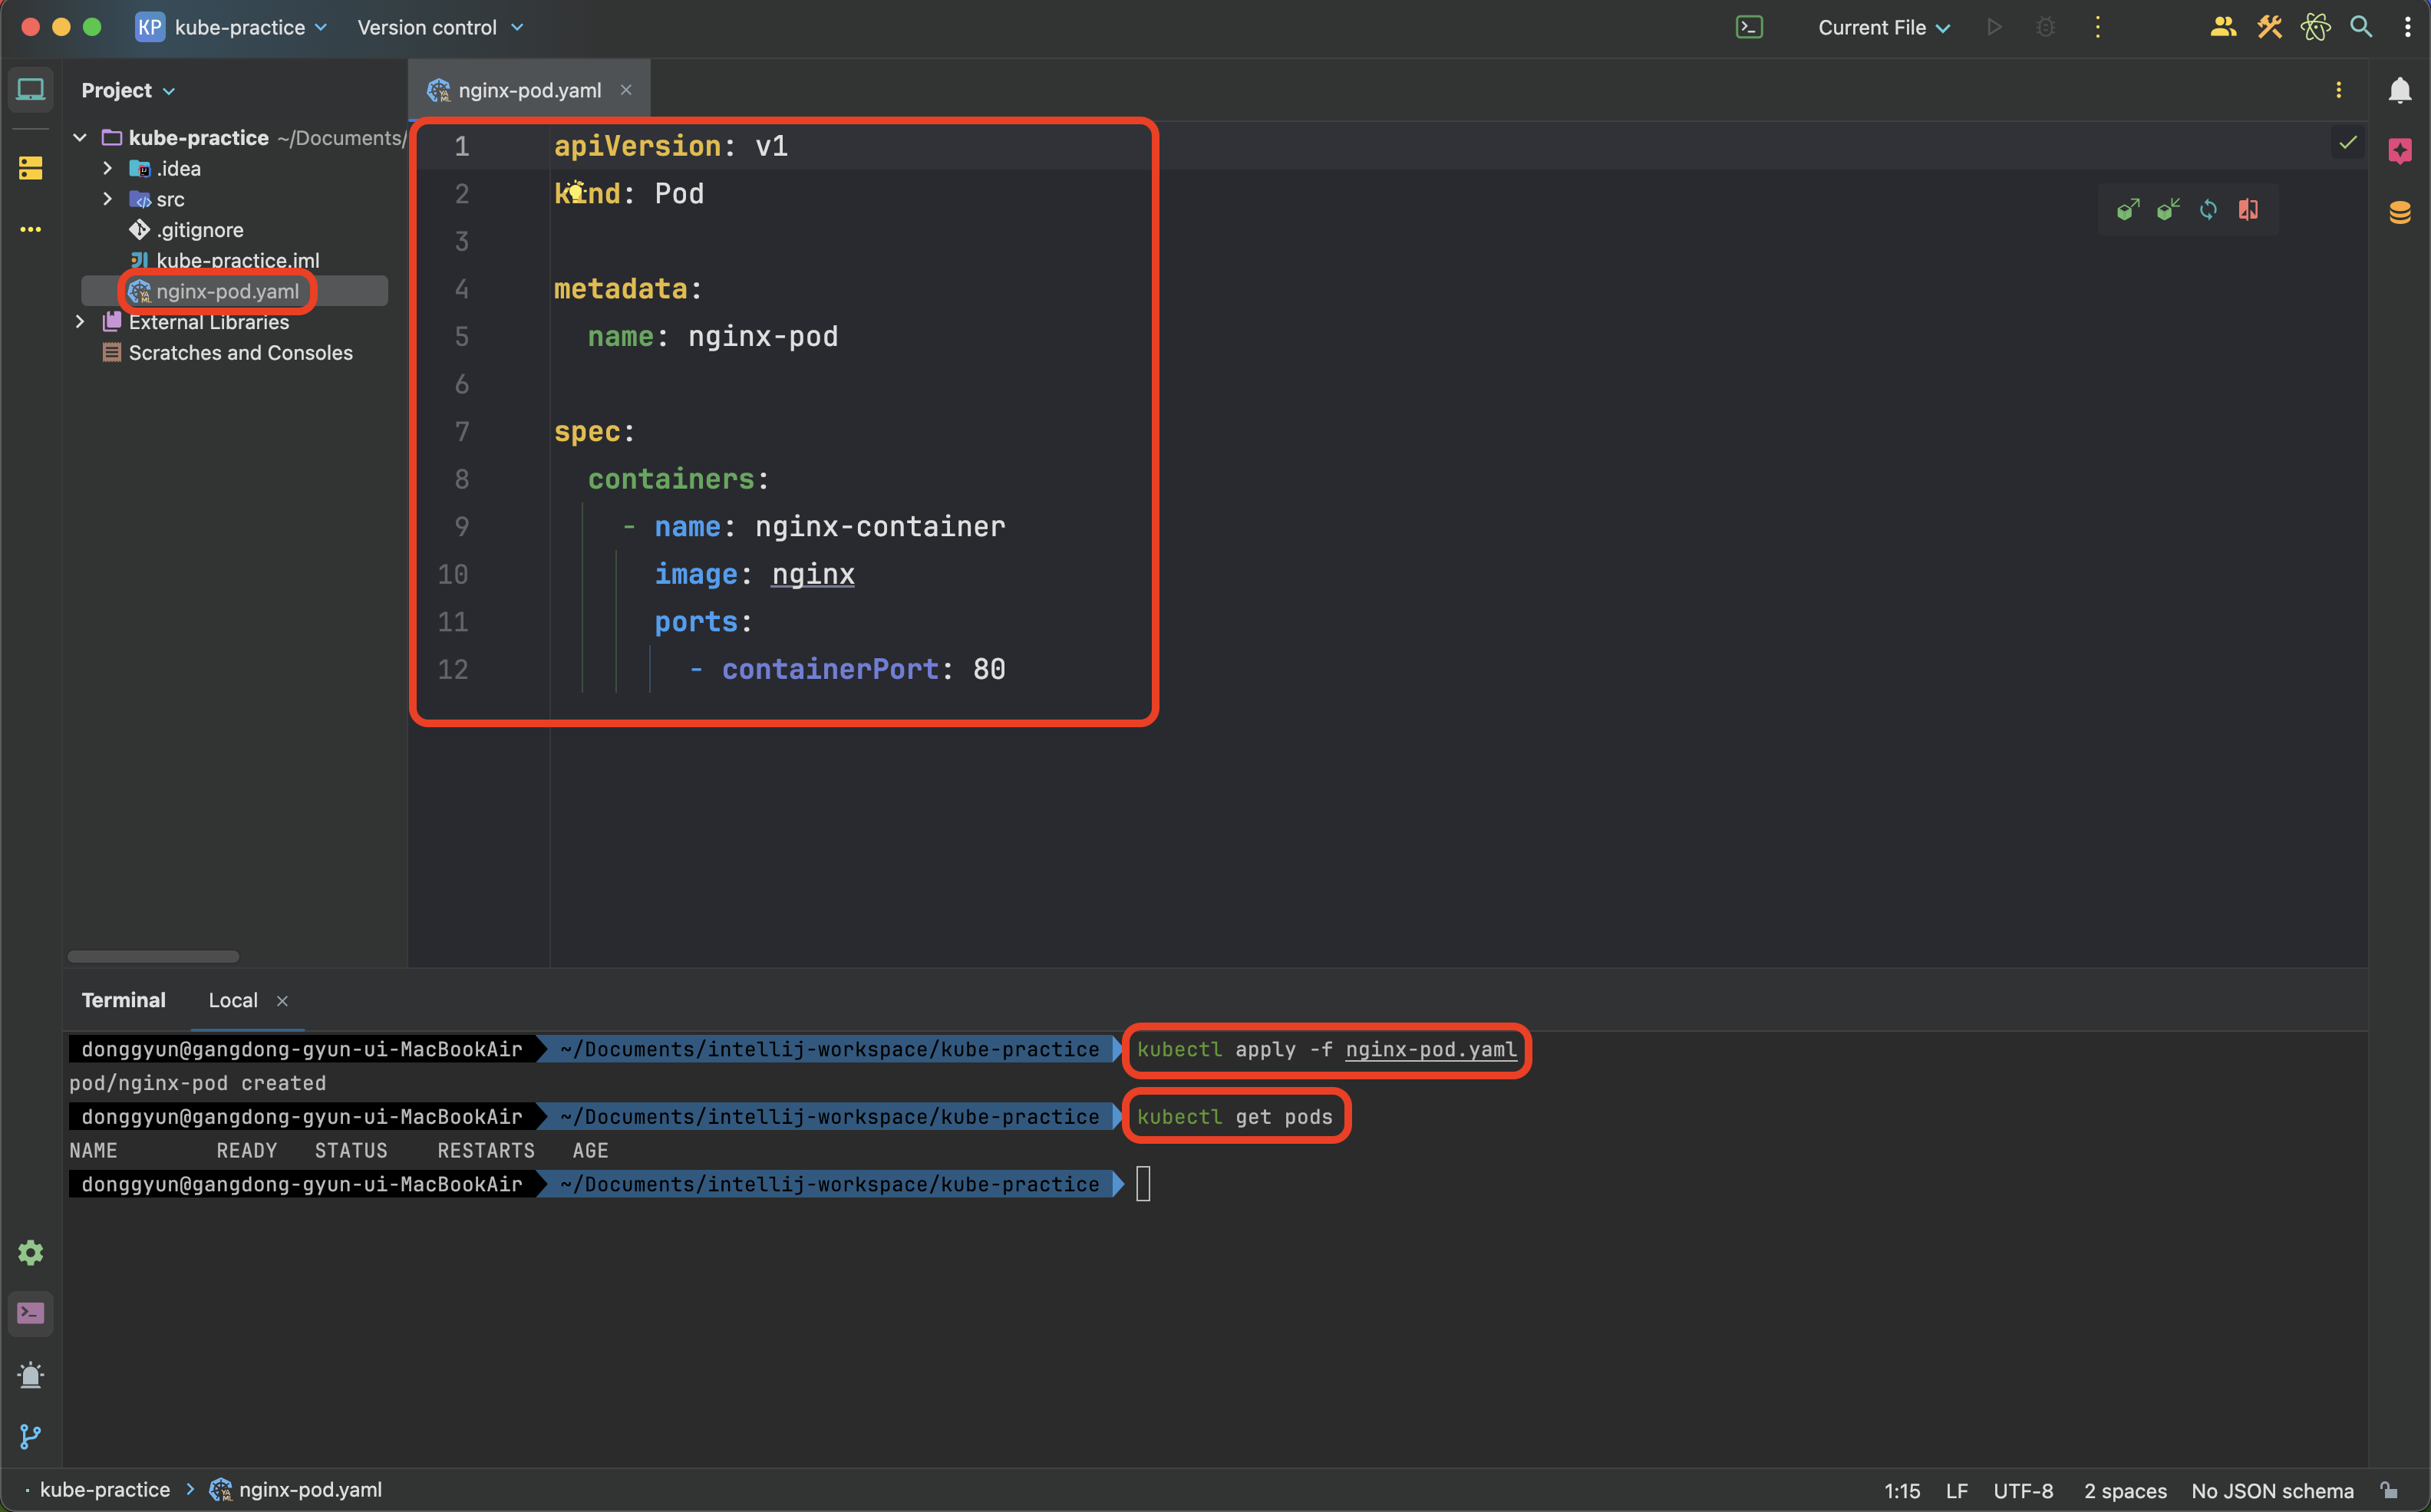Open the Git branch tool window
This screenshot has width=2431, height=1512.
click(x=31, y=1436)
